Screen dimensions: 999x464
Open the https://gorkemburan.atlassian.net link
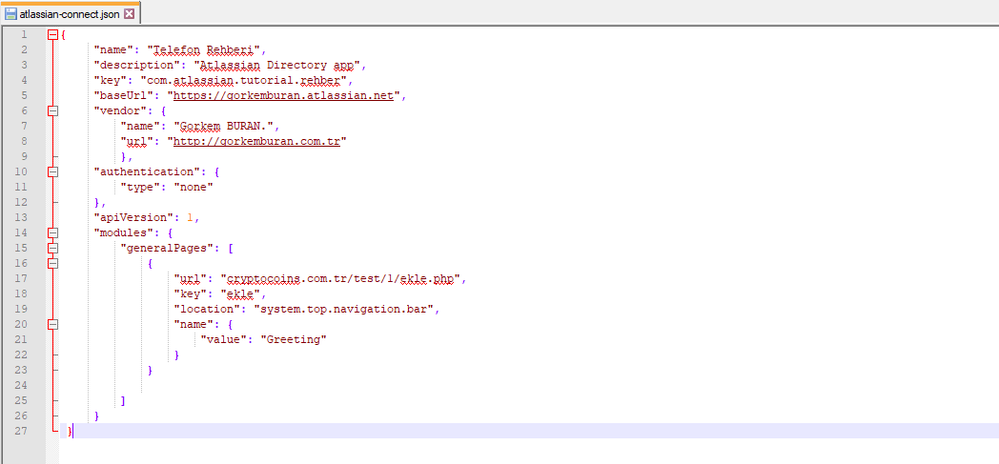click(x=284, y=96)
